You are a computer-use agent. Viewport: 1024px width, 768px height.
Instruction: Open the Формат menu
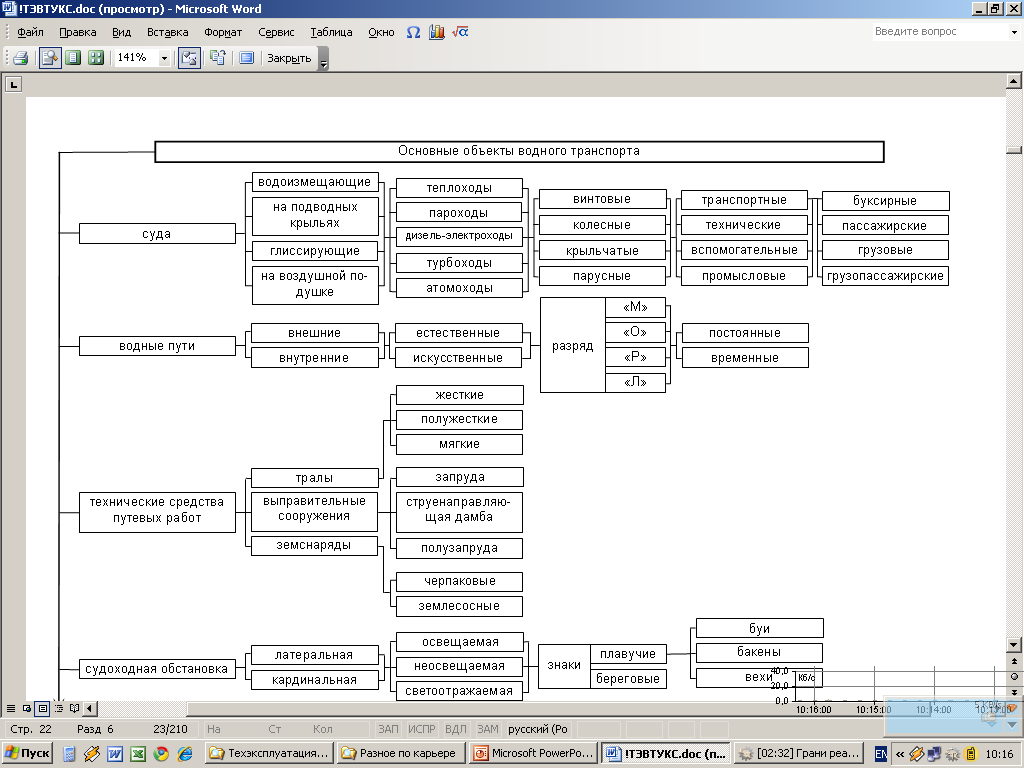(x=223, y=32)
